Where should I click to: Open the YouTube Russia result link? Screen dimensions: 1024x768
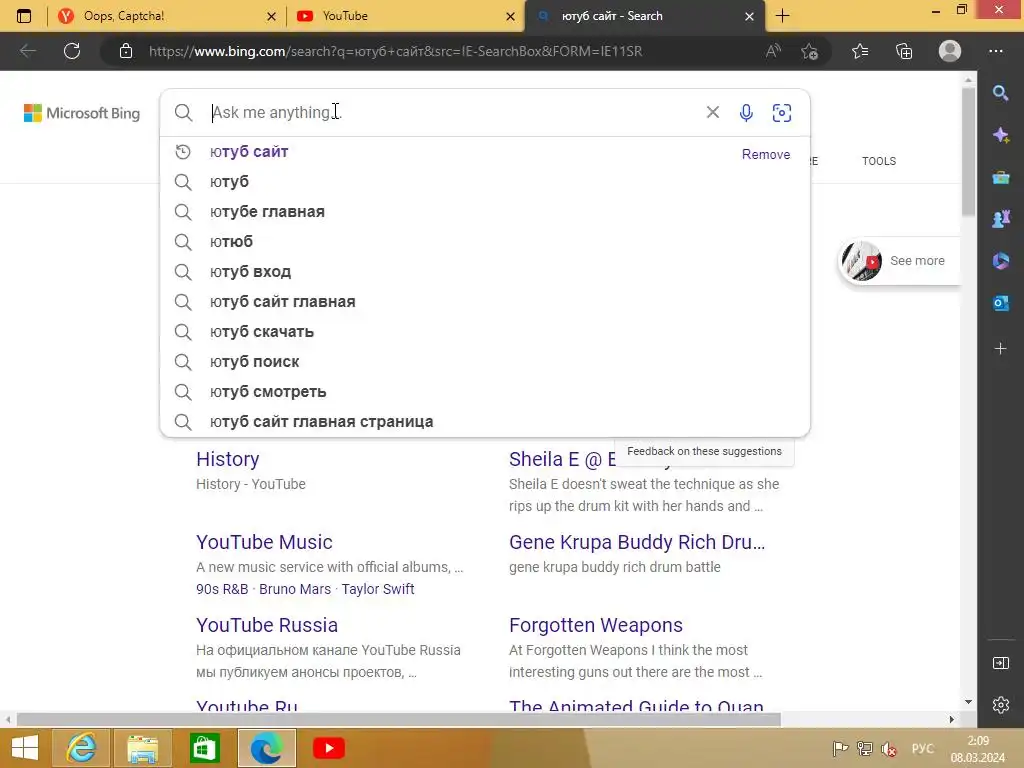267,625
